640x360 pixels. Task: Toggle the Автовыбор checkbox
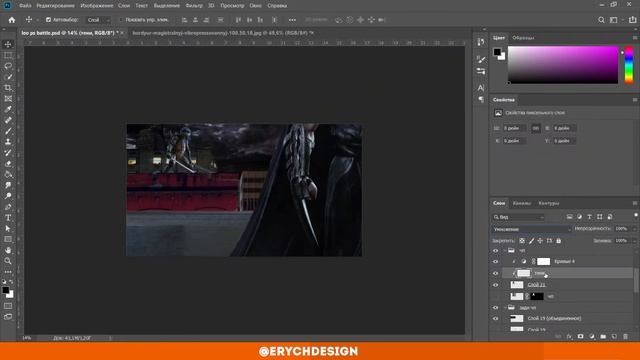(x=48, y=20)
